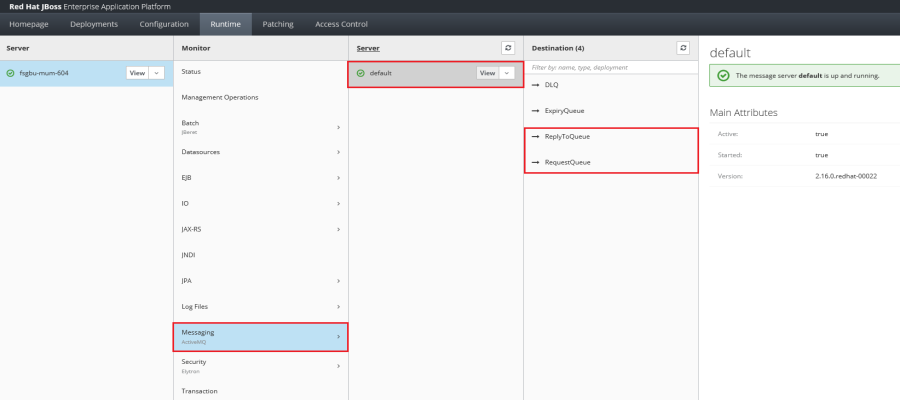Select the RequestQueue destination
Viewport: 900px width, 400px height.
pos(611,162)
